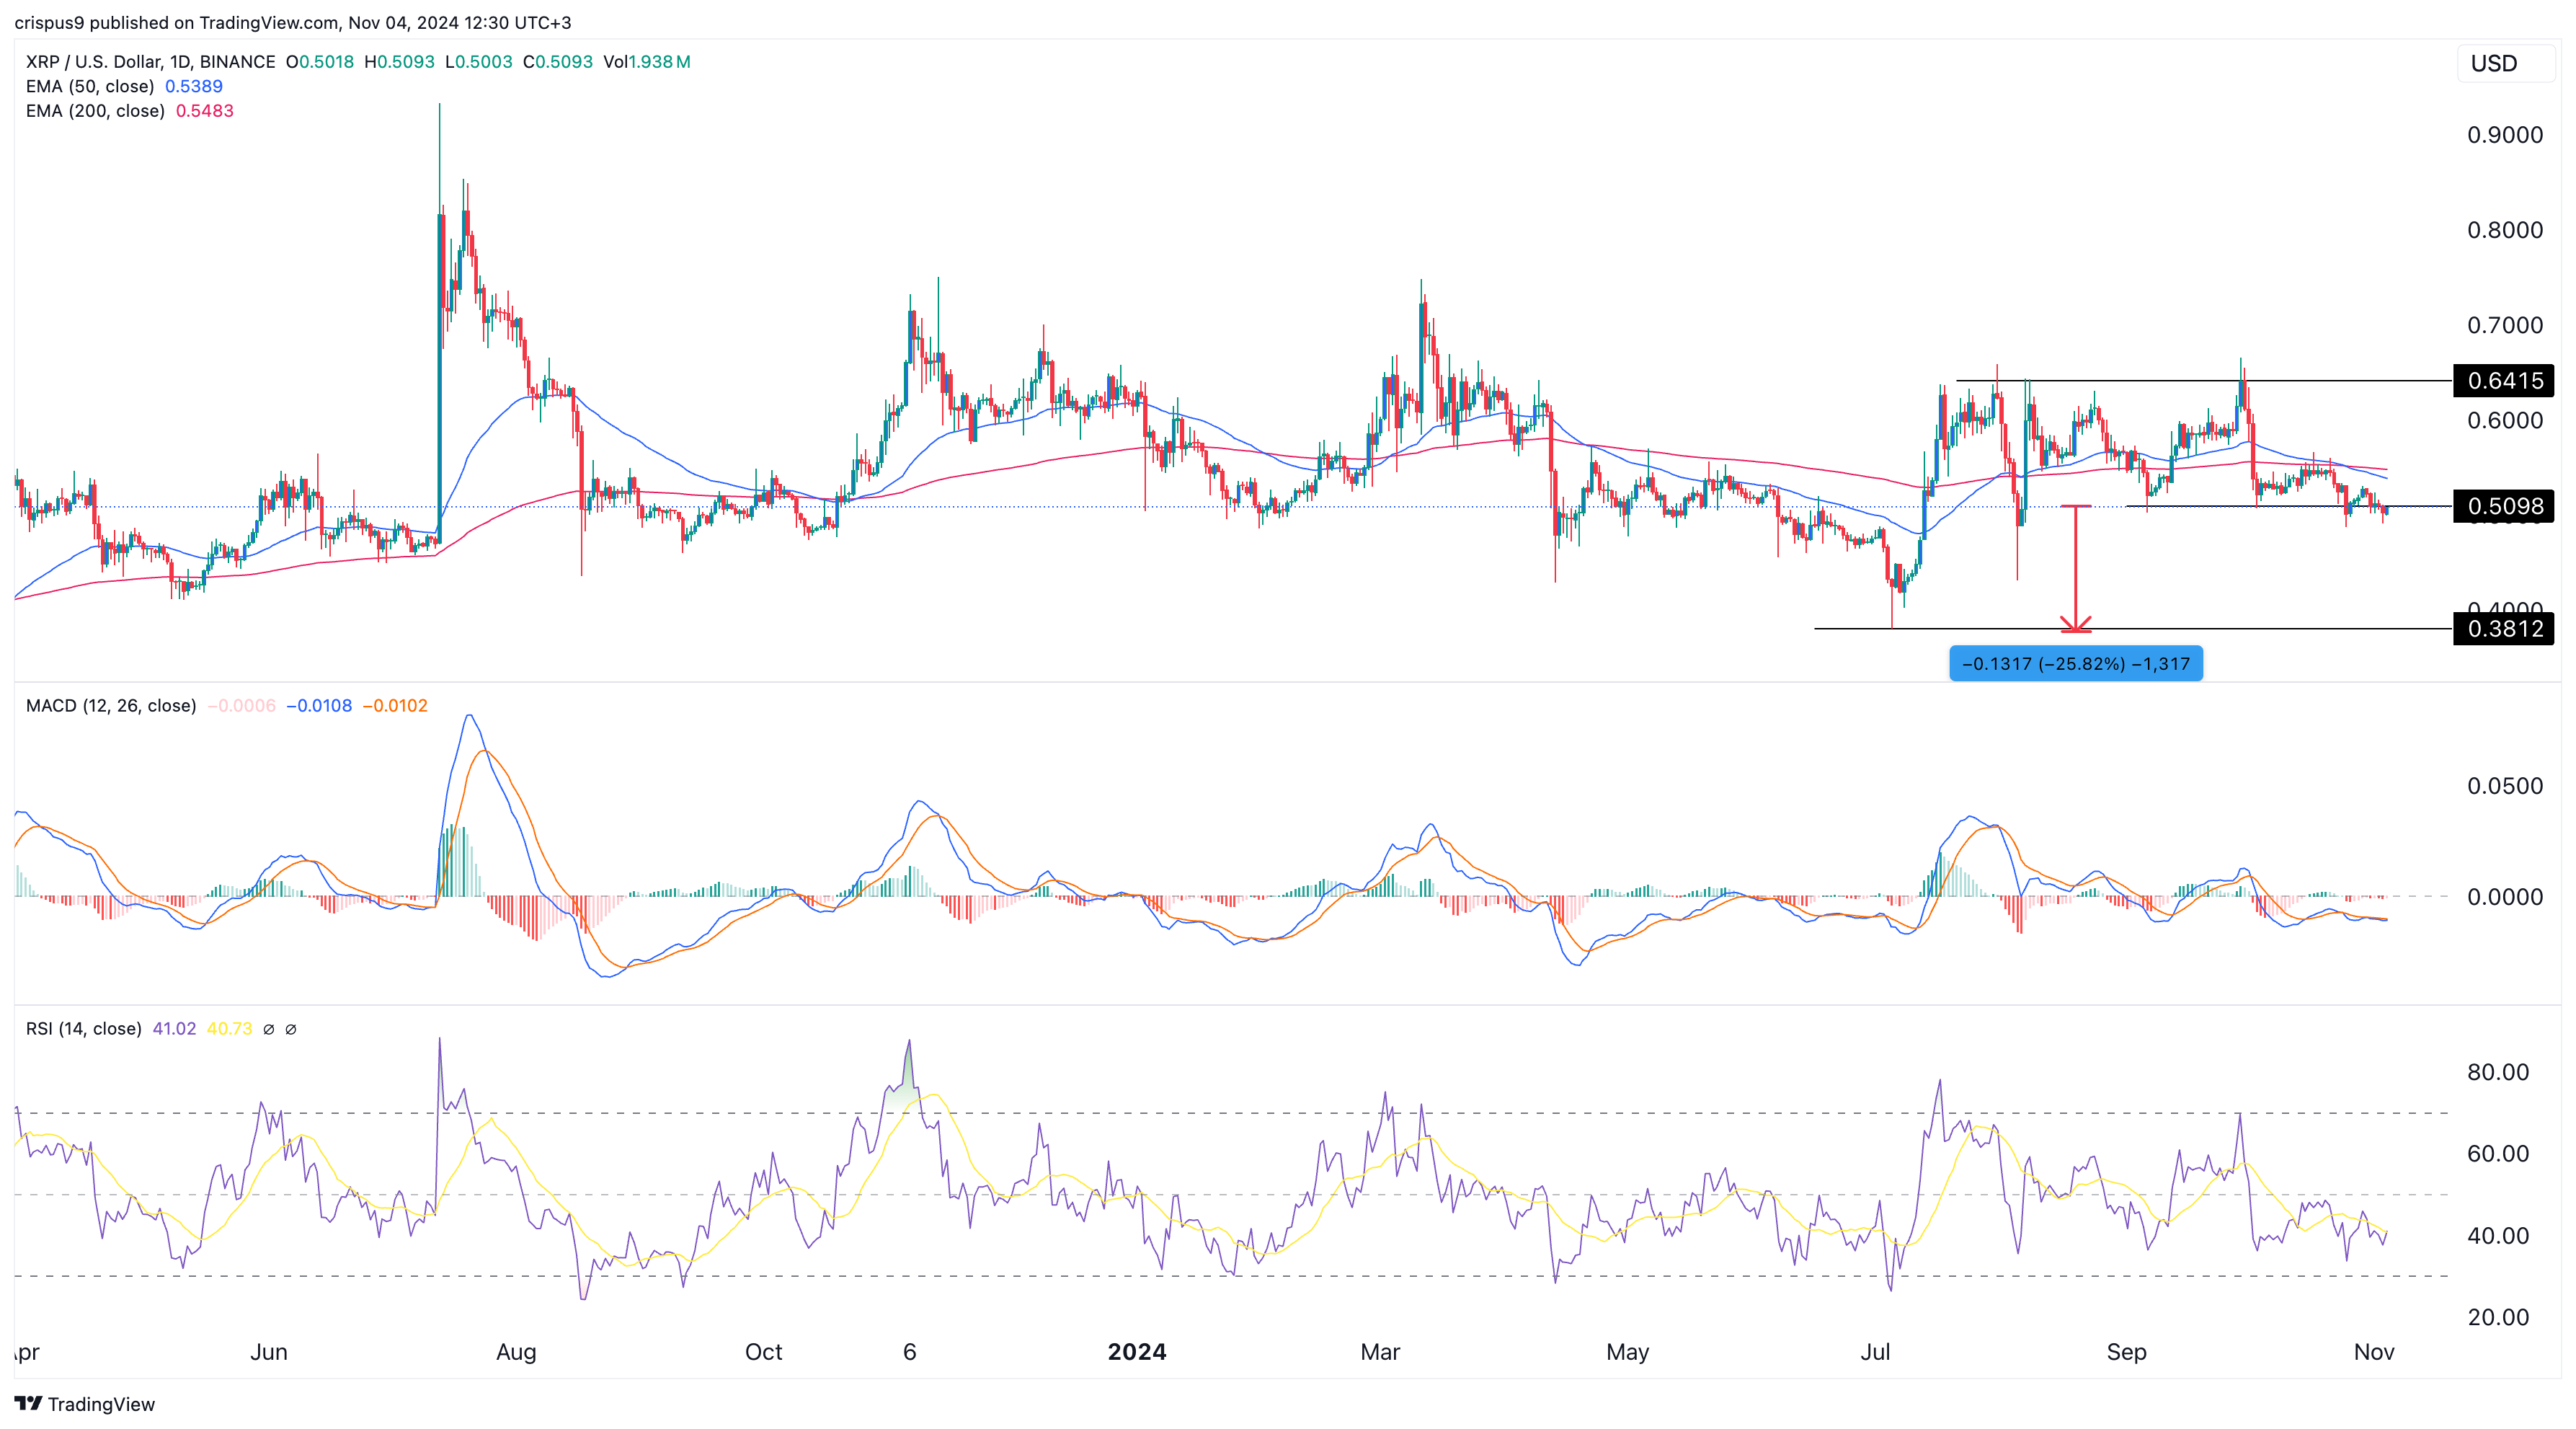Click the EMA 200 value 0.5483

pos(205,111)
